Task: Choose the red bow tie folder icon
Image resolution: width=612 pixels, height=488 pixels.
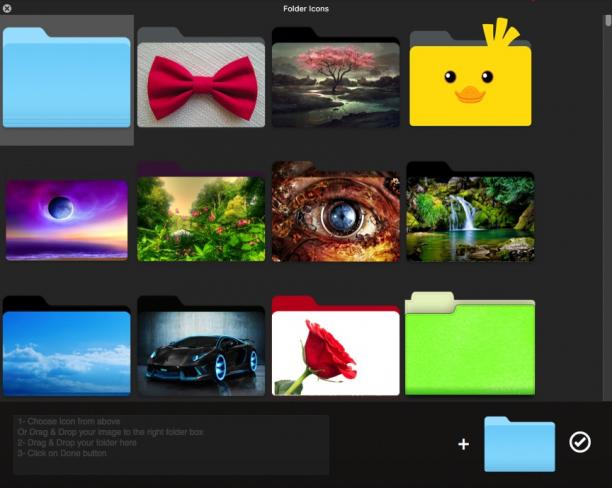Action: 201,78
